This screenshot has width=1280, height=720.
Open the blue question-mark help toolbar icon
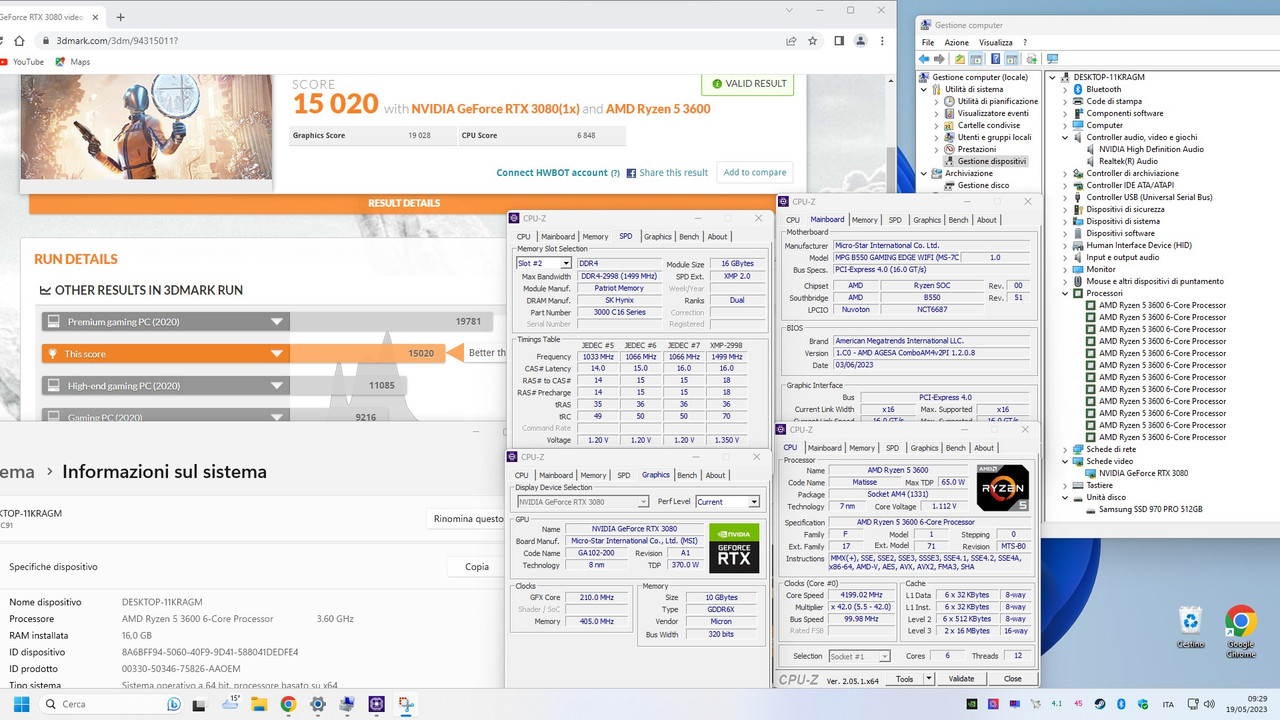click(995, 59)
